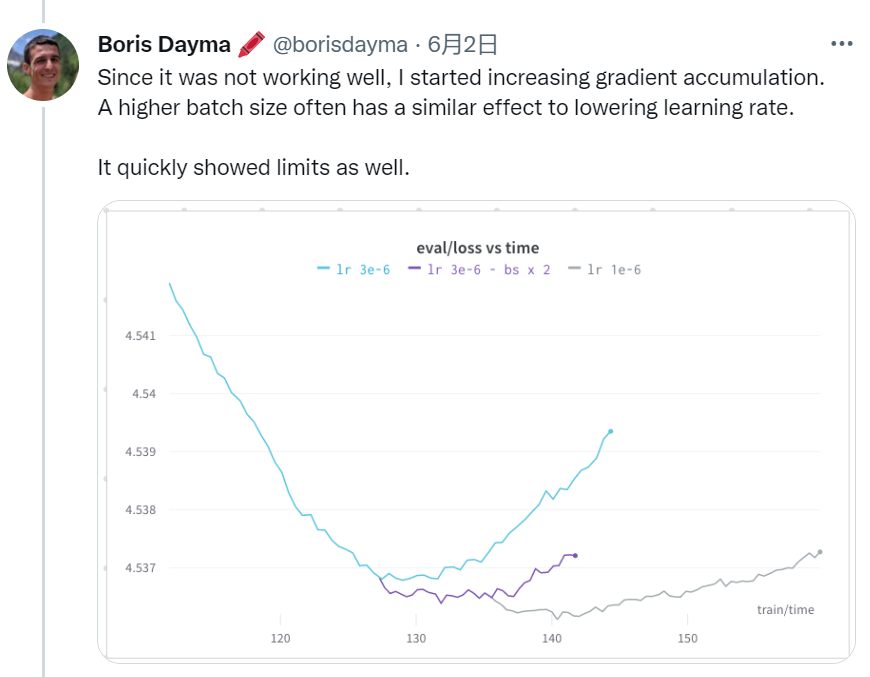Viewport: 870px width, 677px height.
Task: Click the 4.537 tick on the y-axis
Action: coord(139,567)
